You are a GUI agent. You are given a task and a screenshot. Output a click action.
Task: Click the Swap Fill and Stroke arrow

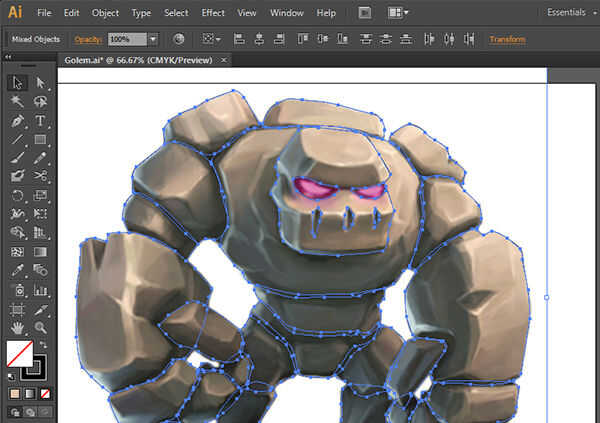(x=43, y=345)
